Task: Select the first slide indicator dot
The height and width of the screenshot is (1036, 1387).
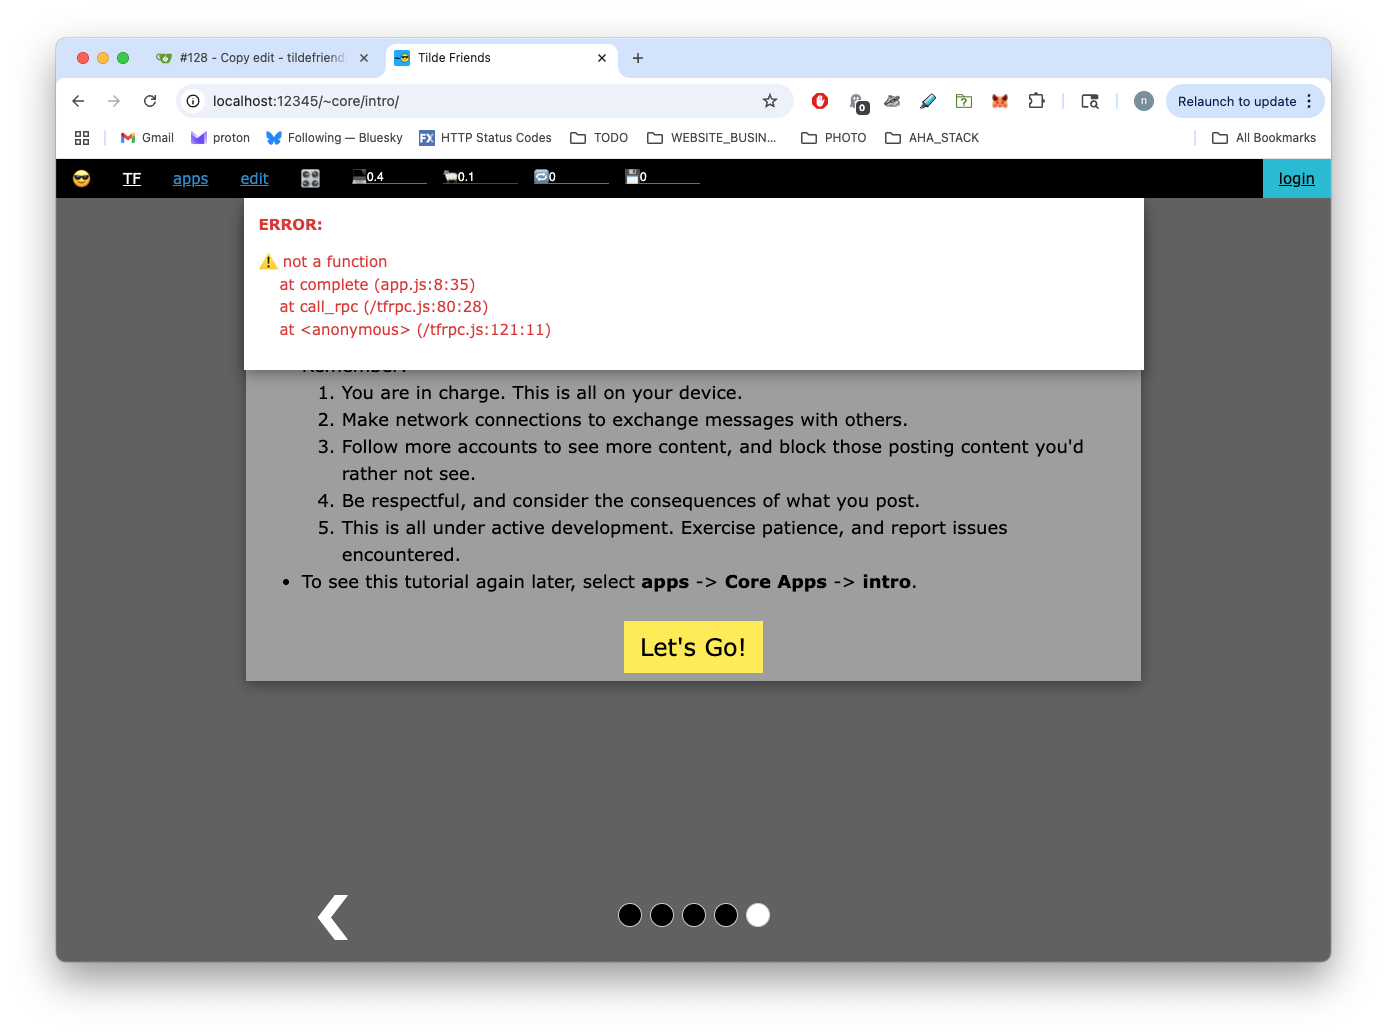Action: coord(630,915)
